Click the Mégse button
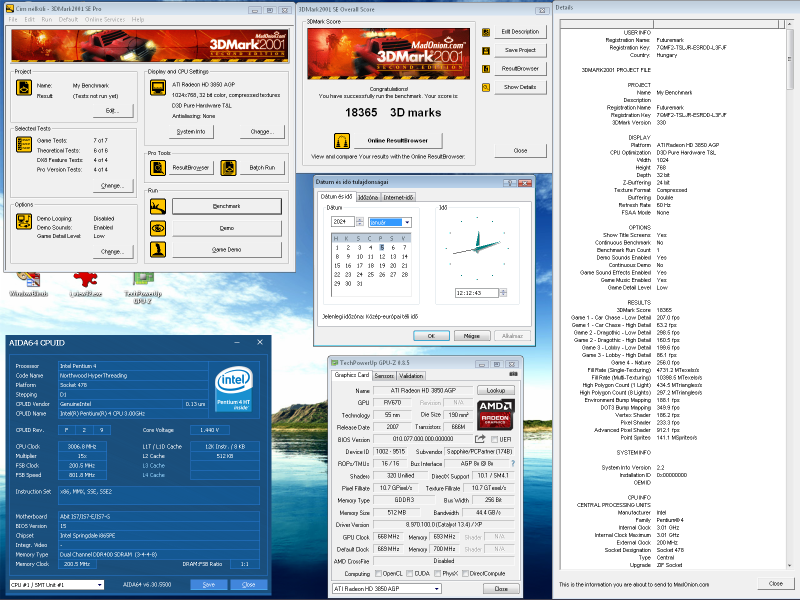This screenshot has width=800, height=600. click(x=471, y=336)
